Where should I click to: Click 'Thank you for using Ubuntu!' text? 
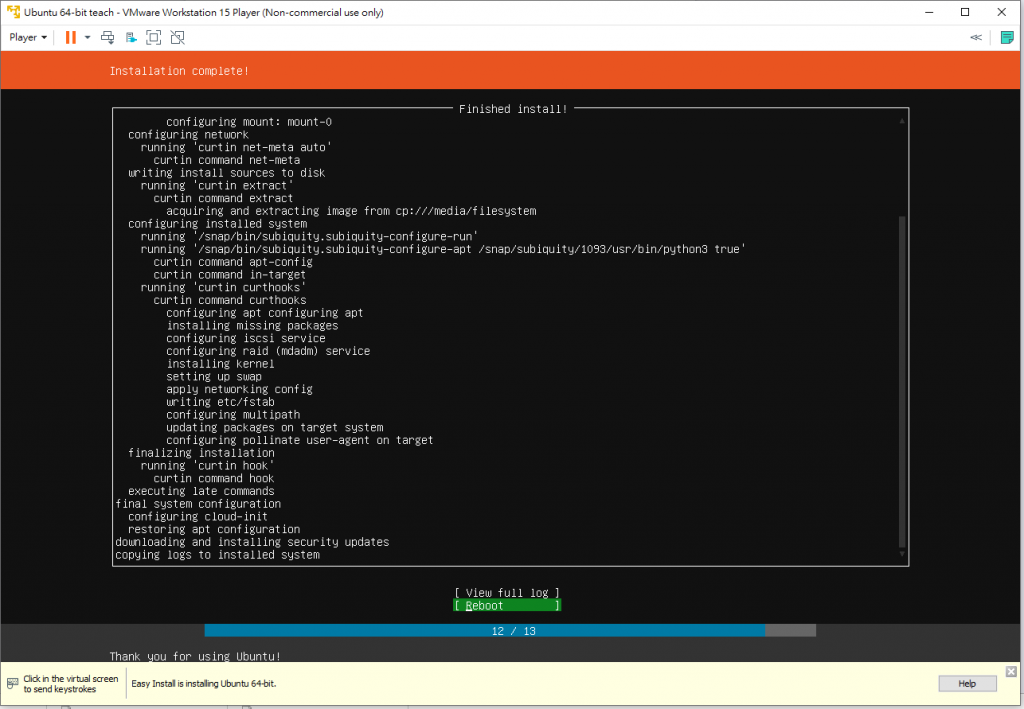(x=195, y=656)
